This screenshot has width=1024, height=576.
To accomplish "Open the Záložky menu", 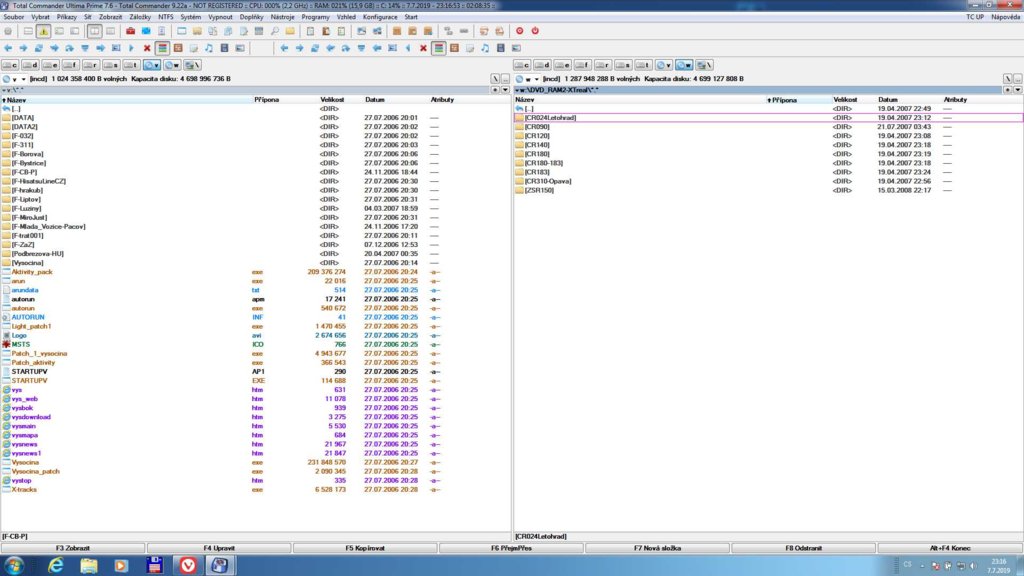I will pyautogui.click(x=140, y=17).
